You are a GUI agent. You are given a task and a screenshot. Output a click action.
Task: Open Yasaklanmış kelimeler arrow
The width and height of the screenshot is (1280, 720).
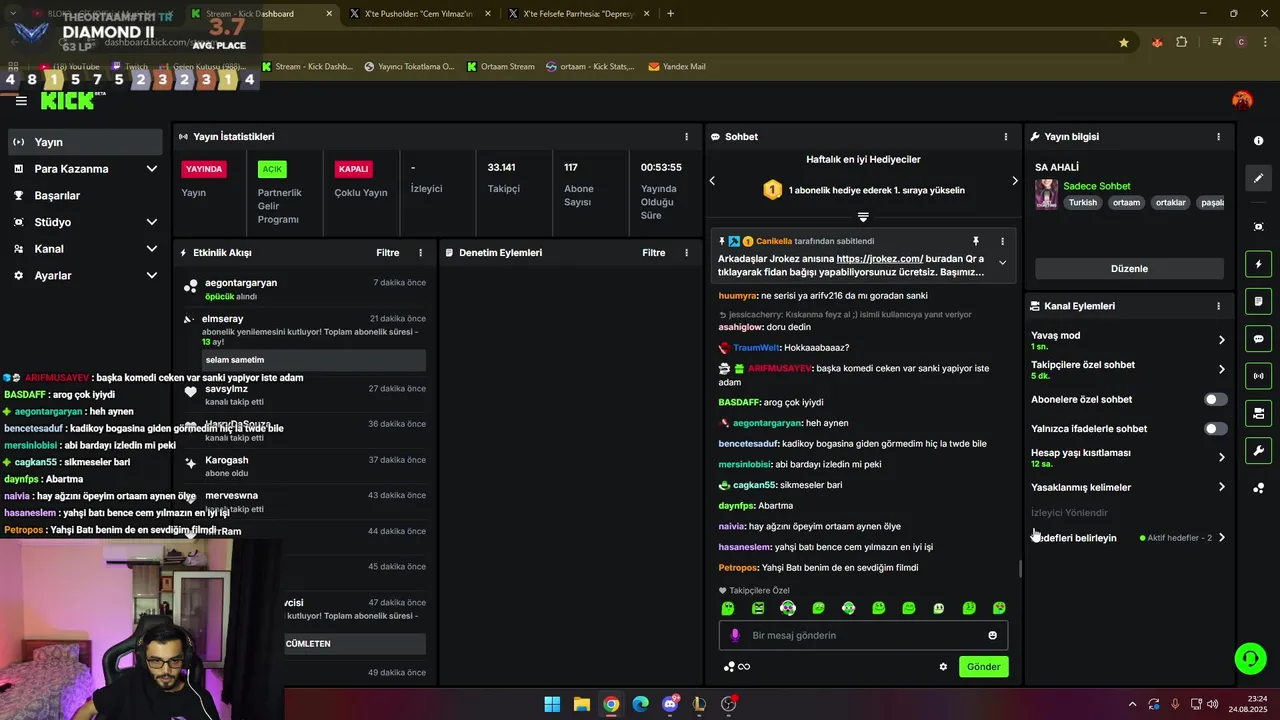(1221, 487)
